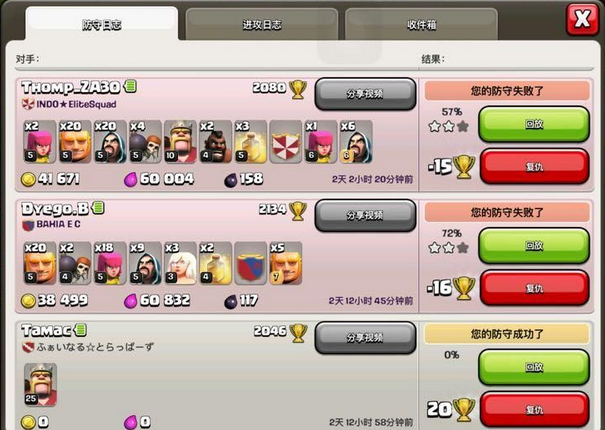
Task: Tap the trophy icon next to 2134
Action: click(x=298, y=211)
